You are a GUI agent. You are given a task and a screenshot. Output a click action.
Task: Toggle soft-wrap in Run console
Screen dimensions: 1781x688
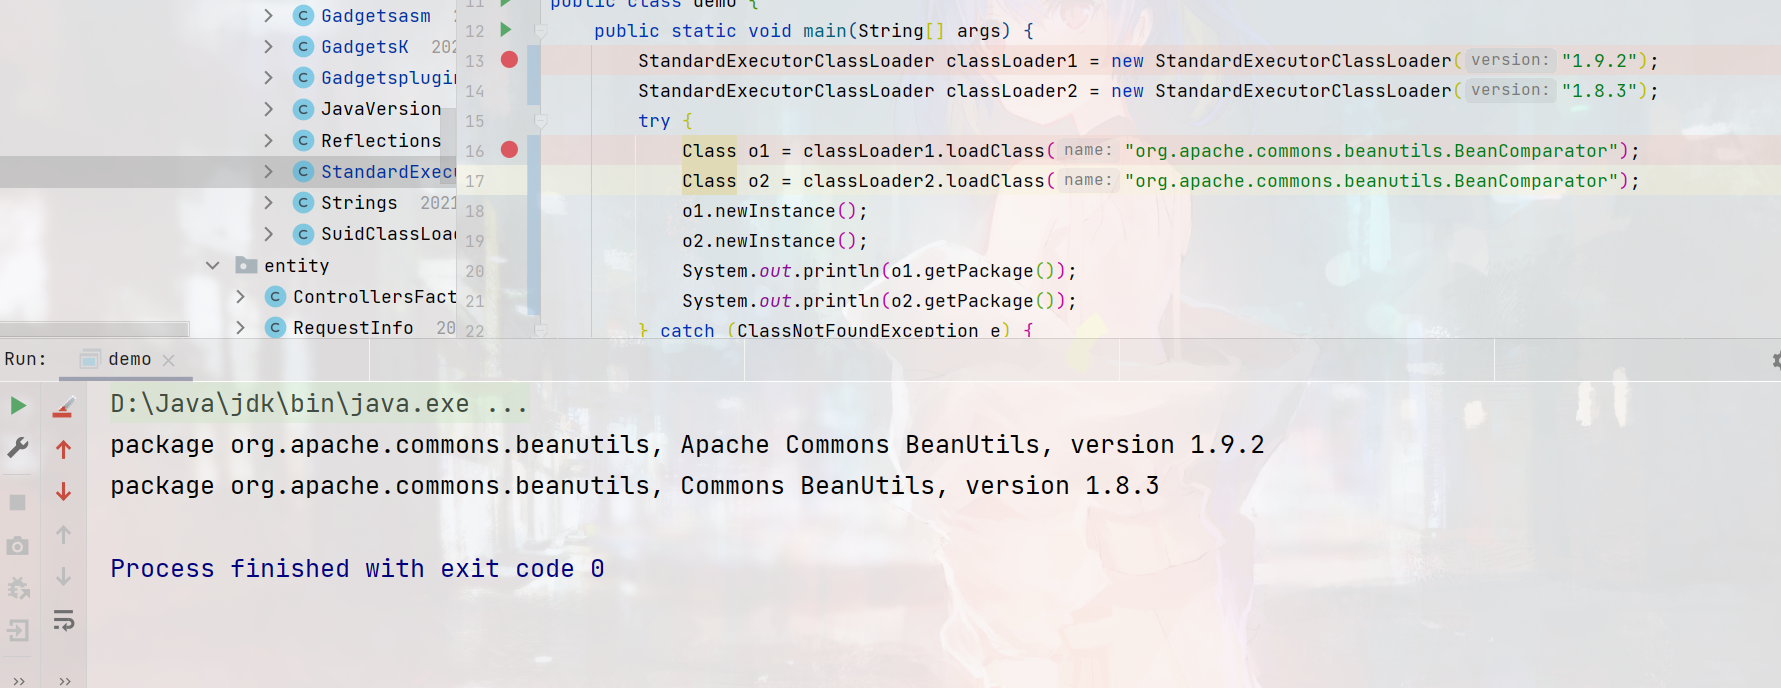[63, 620]
